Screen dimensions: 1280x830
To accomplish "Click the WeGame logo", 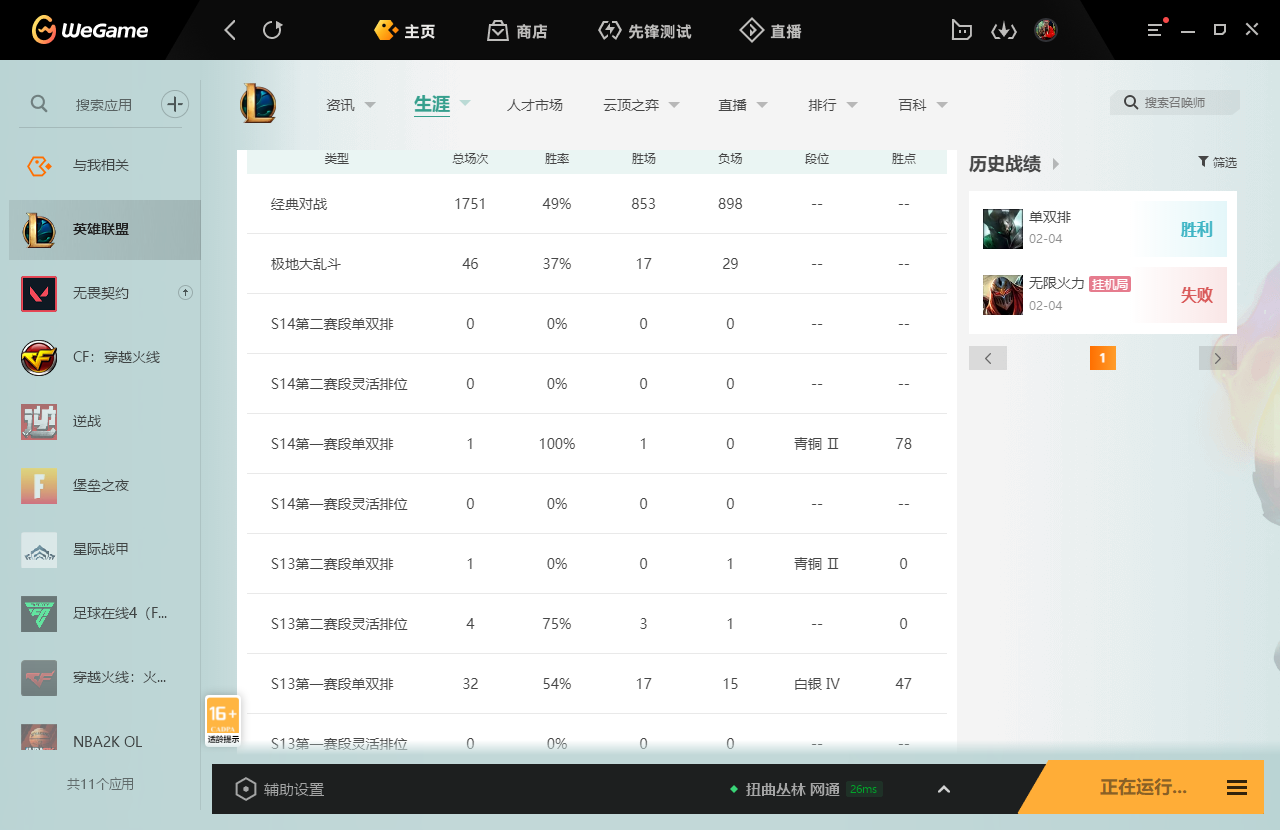I will point(89,30).
